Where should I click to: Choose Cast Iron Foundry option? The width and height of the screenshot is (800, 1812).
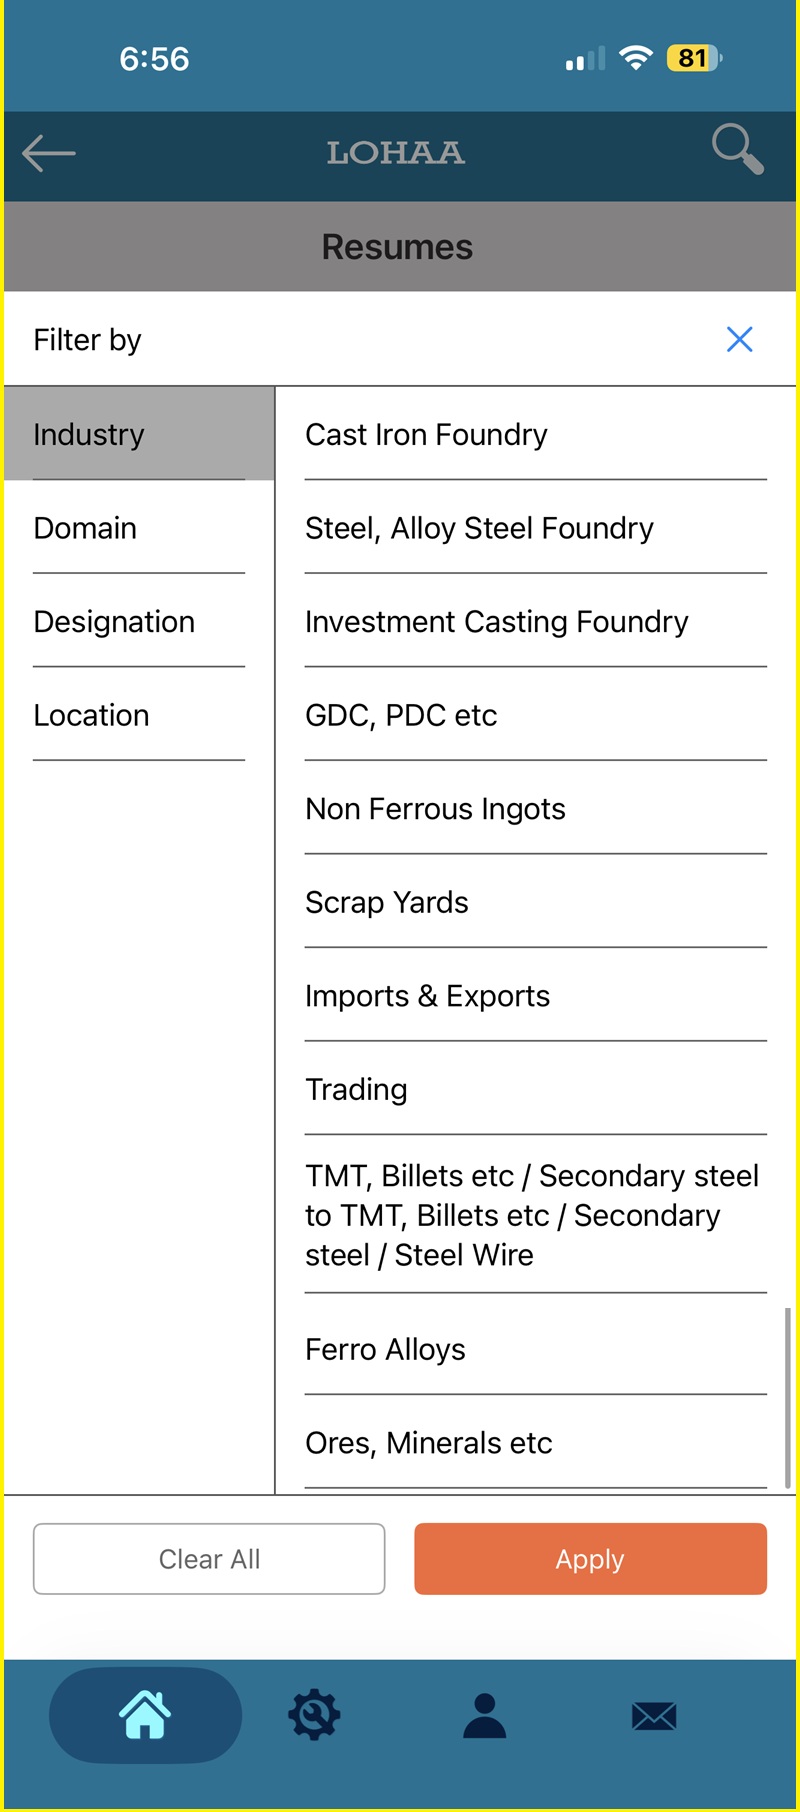535,434
